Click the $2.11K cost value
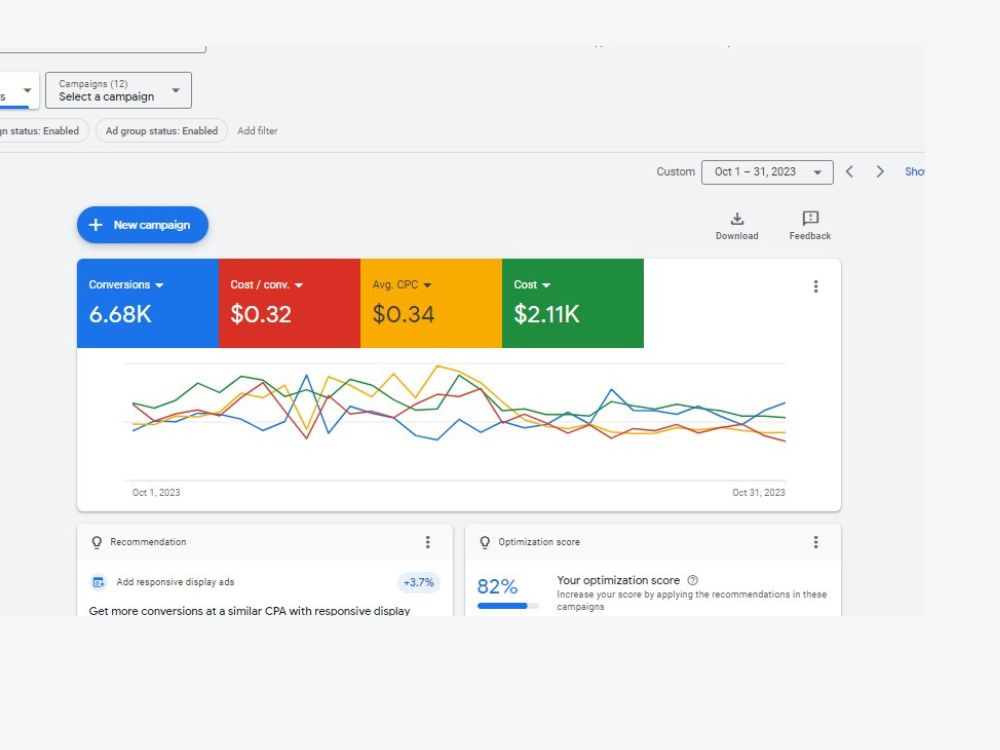1000x750 pixels. click(x=547, y=314)
